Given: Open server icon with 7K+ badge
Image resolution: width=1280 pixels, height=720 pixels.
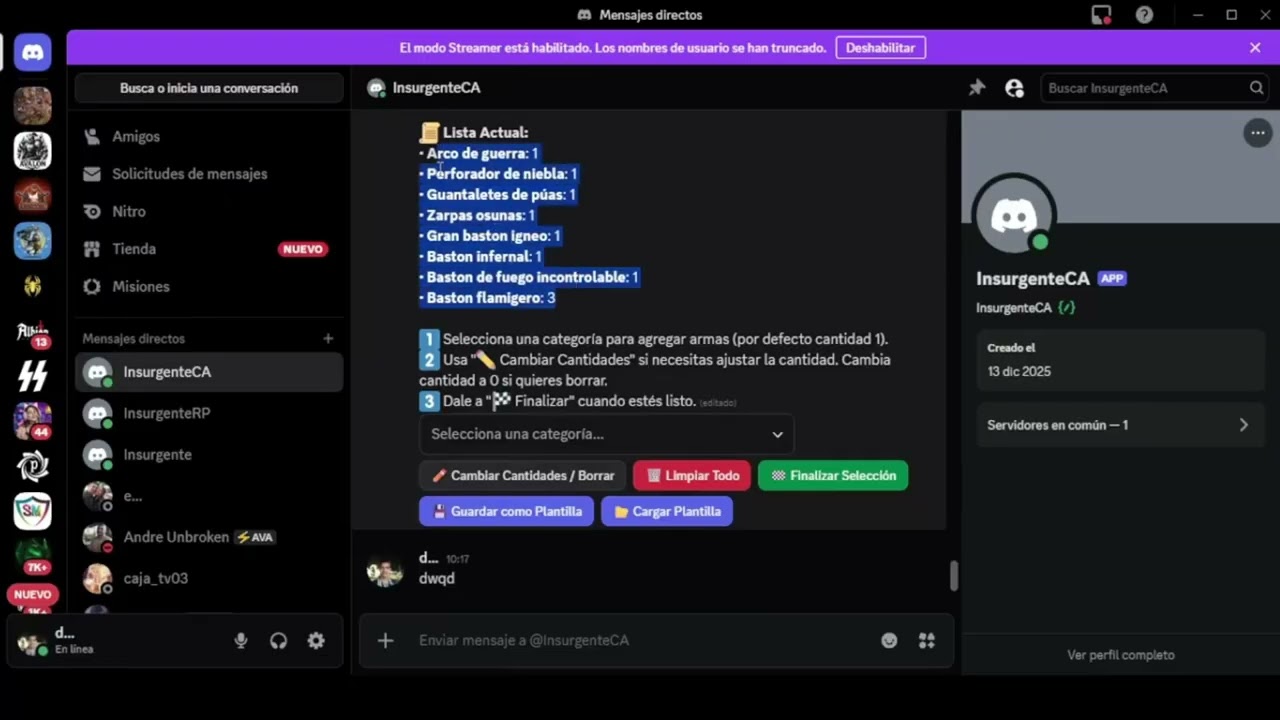Looking at the screenshot, I should pos(33,556).
